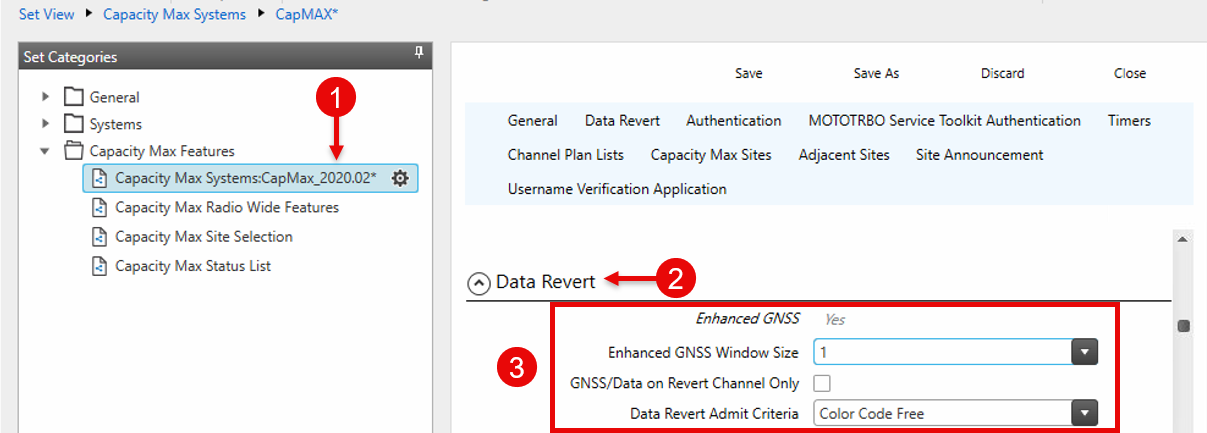This screenshot has width=1207, height=433.
Task: Click the Capacity Max Status List file icon
Action: click(99, 266)
